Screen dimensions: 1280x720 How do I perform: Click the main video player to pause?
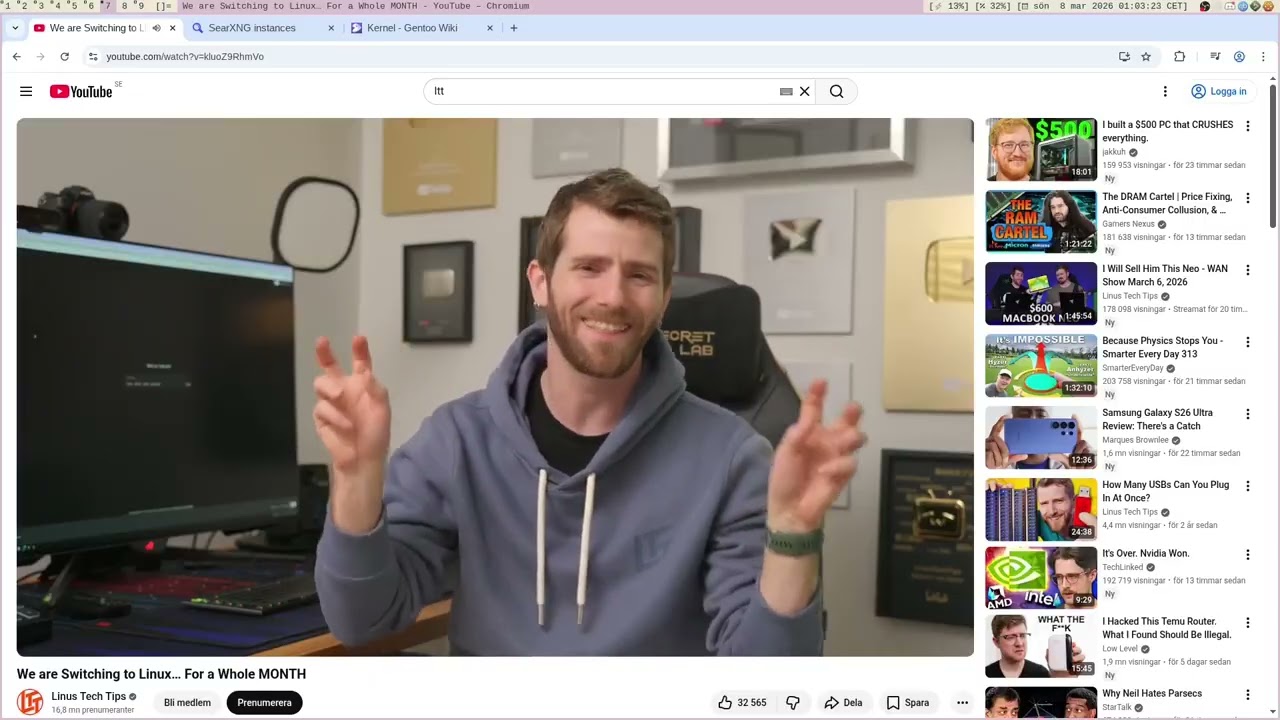pyautogui.click(x=495, y=387)
